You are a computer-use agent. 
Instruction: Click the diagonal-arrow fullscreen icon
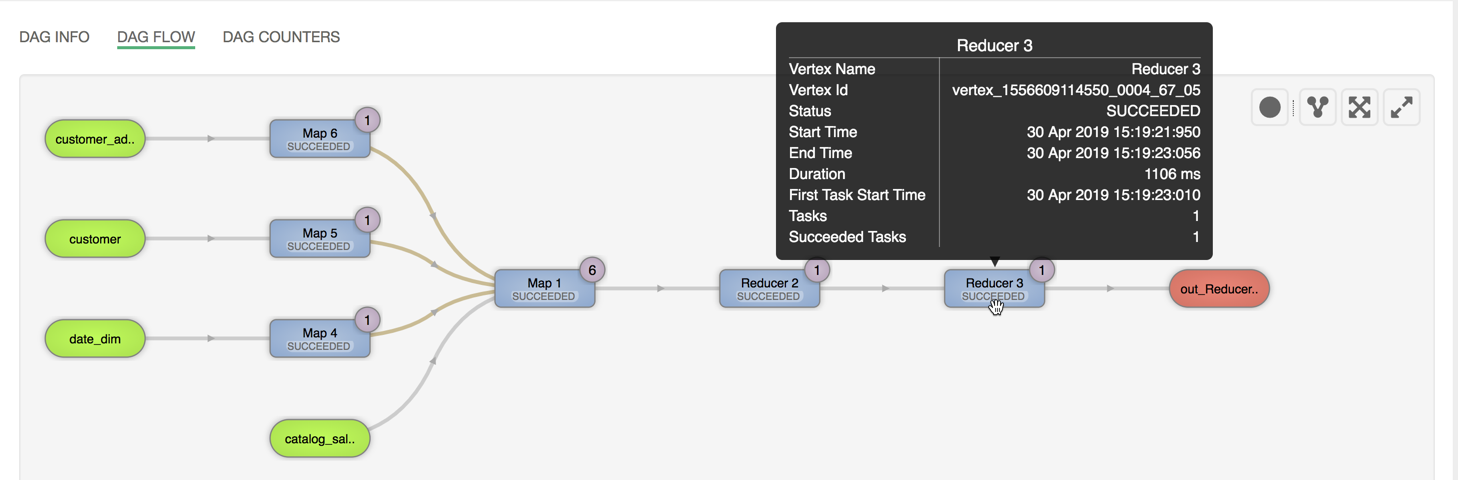[1402, 108]
